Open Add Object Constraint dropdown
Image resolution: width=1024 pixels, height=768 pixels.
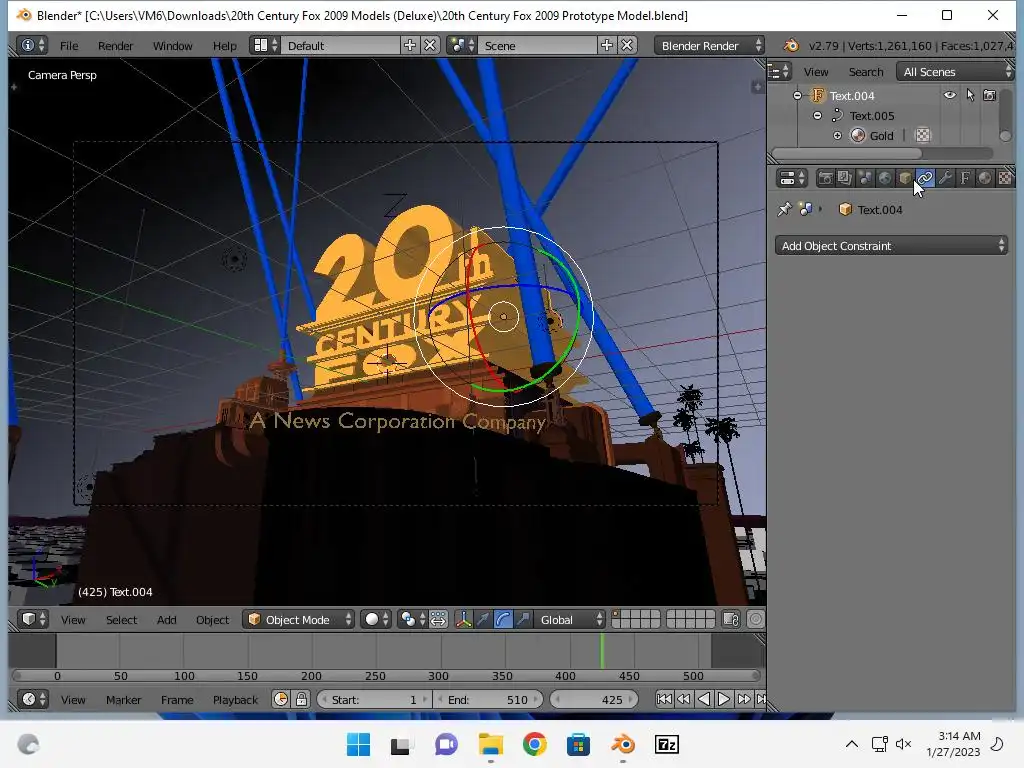891,246
